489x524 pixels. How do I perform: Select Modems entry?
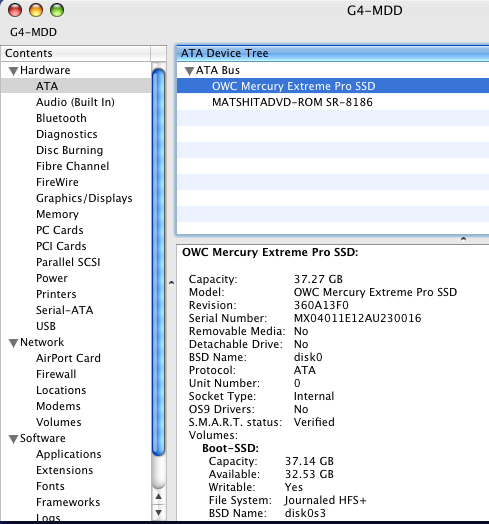coord(58,406)
